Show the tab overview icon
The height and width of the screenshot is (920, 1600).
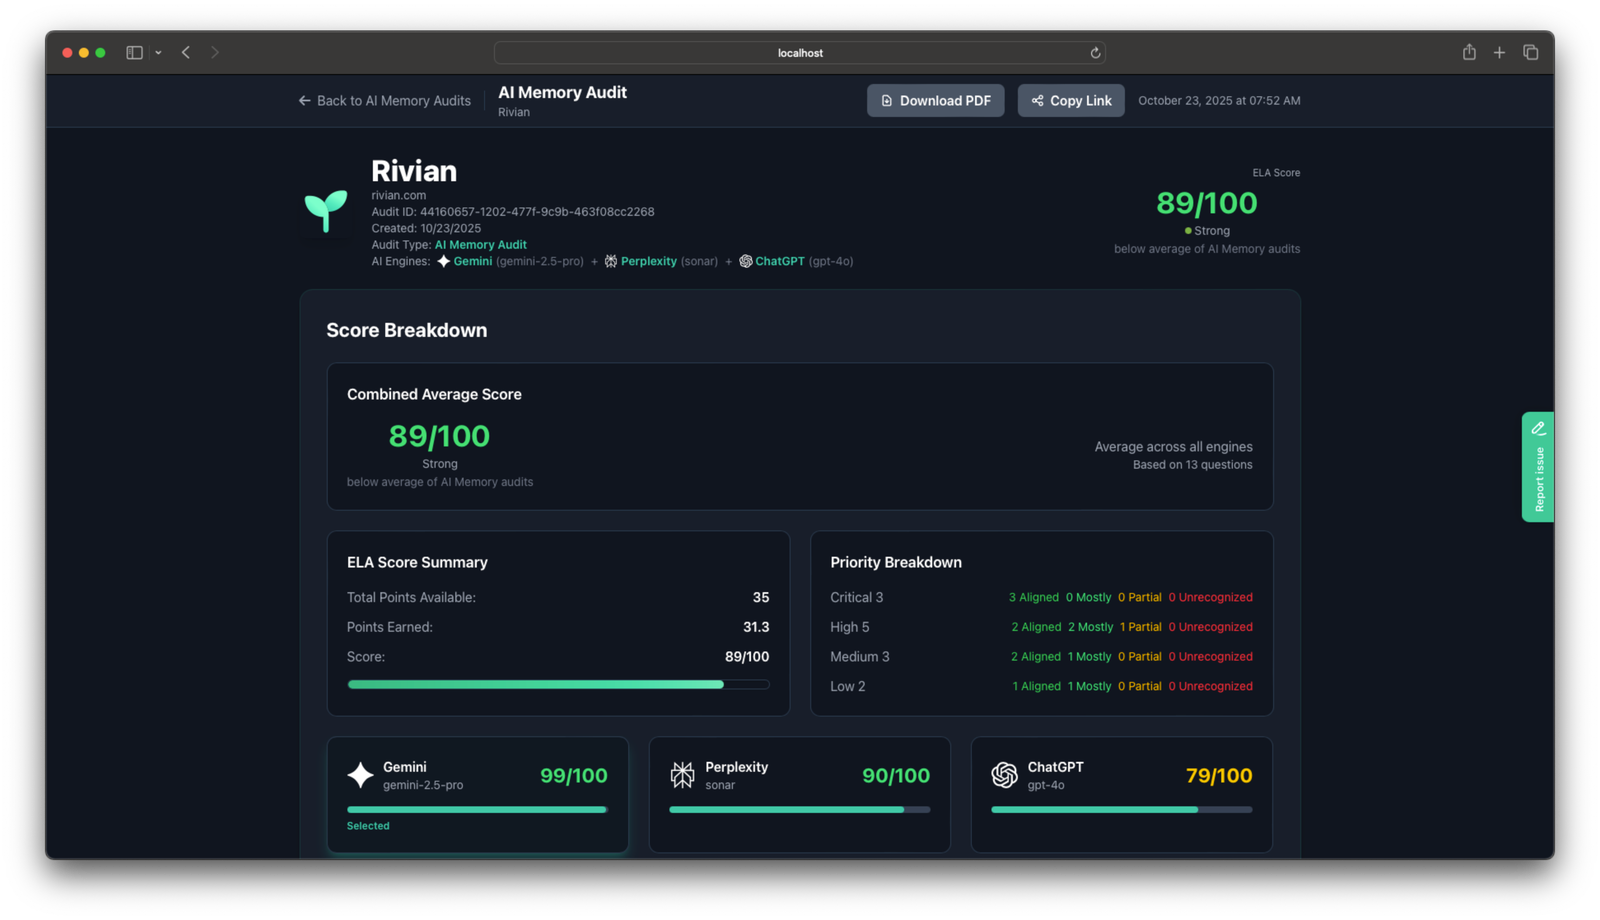[x=1530, y=52]
